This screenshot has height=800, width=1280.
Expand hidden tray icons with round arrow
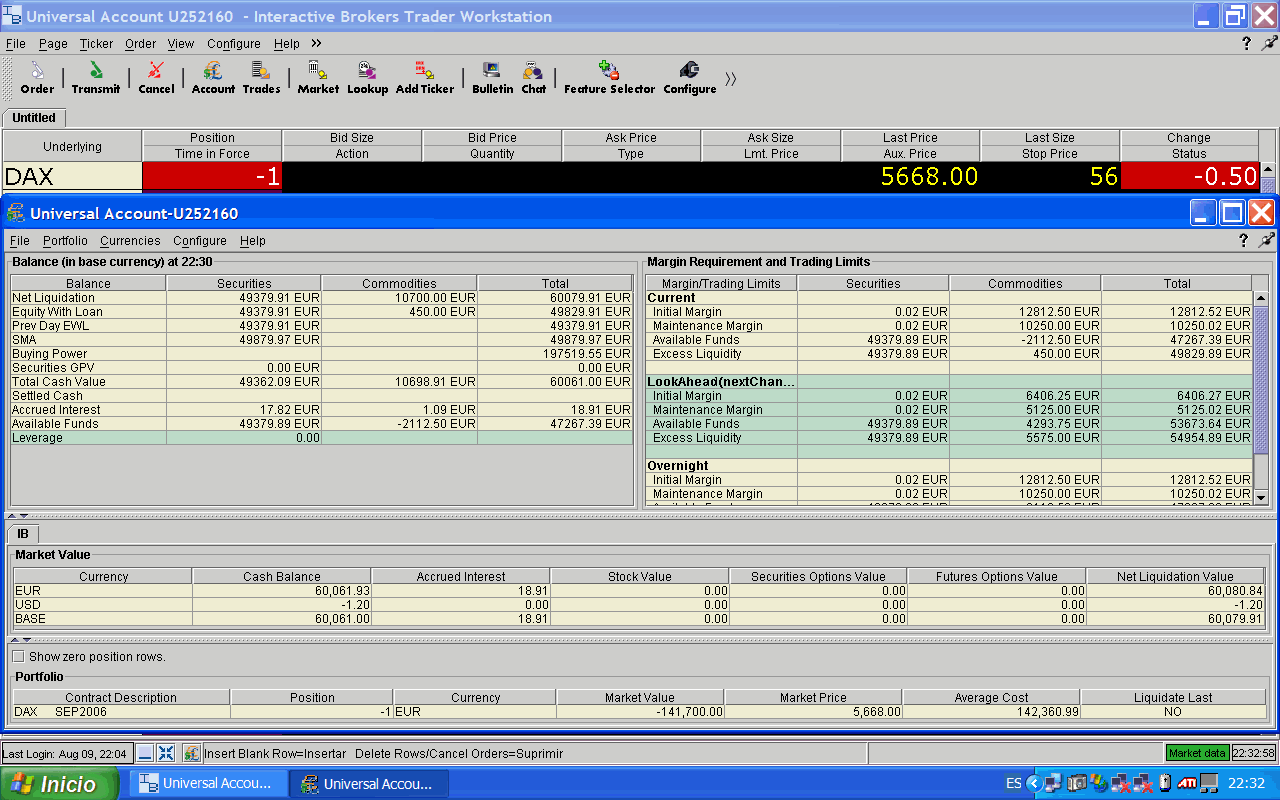[1034, 783]
